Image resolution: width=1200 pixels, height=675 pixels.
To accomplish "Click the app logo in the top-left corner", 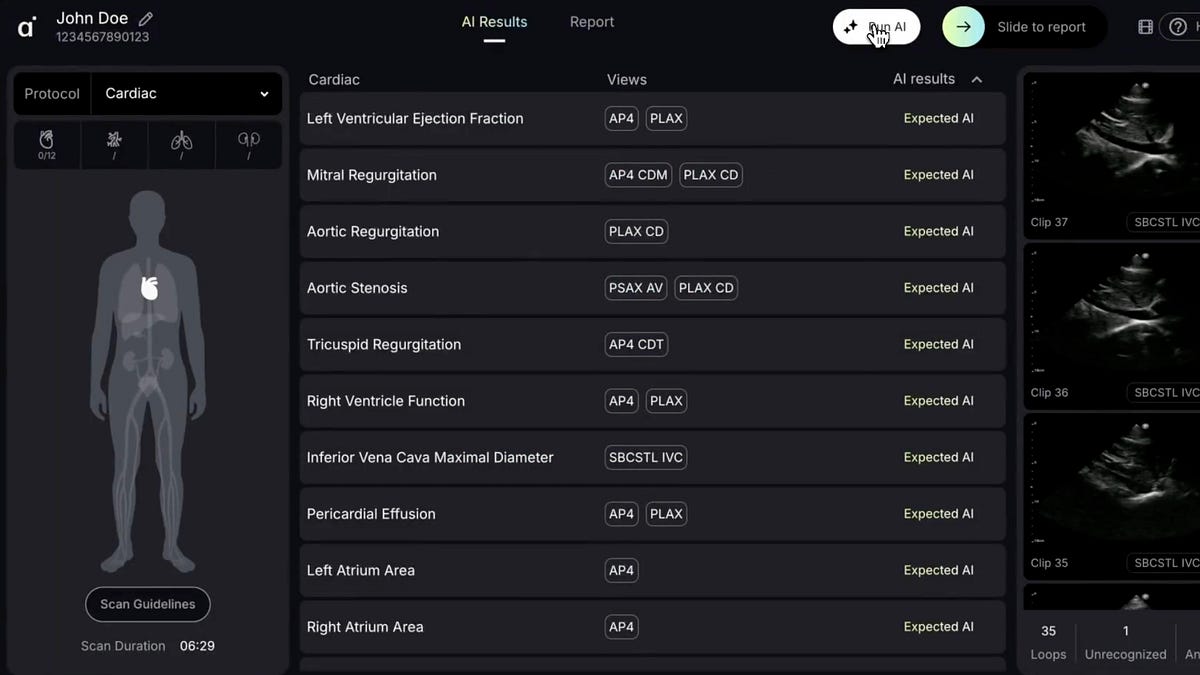I will coord(27,27).
